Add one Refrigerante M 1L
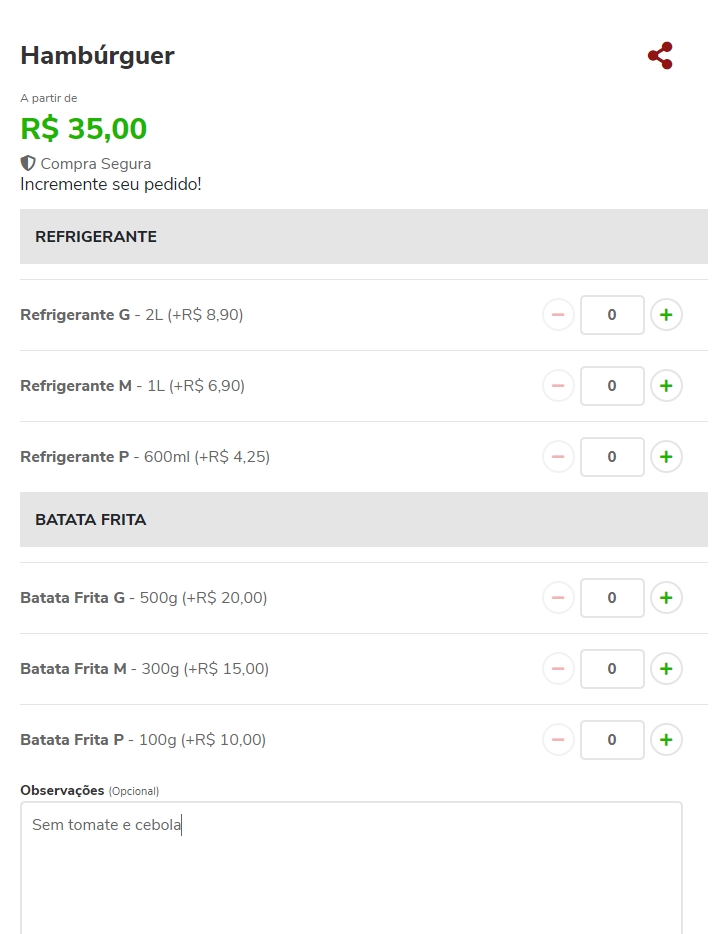The width and height of the screenshot is (719, 934). 666,386
